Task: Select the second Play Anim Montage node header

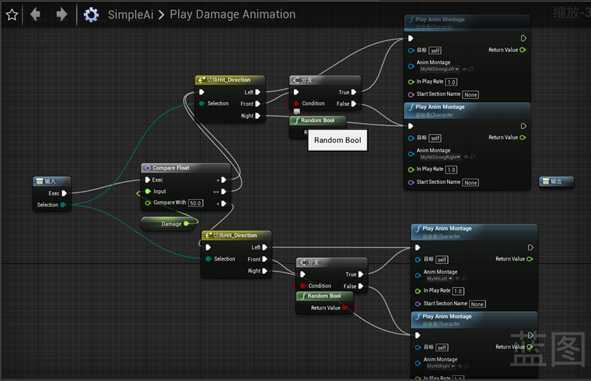Action: pyautogui.click(x=467, y=110)
